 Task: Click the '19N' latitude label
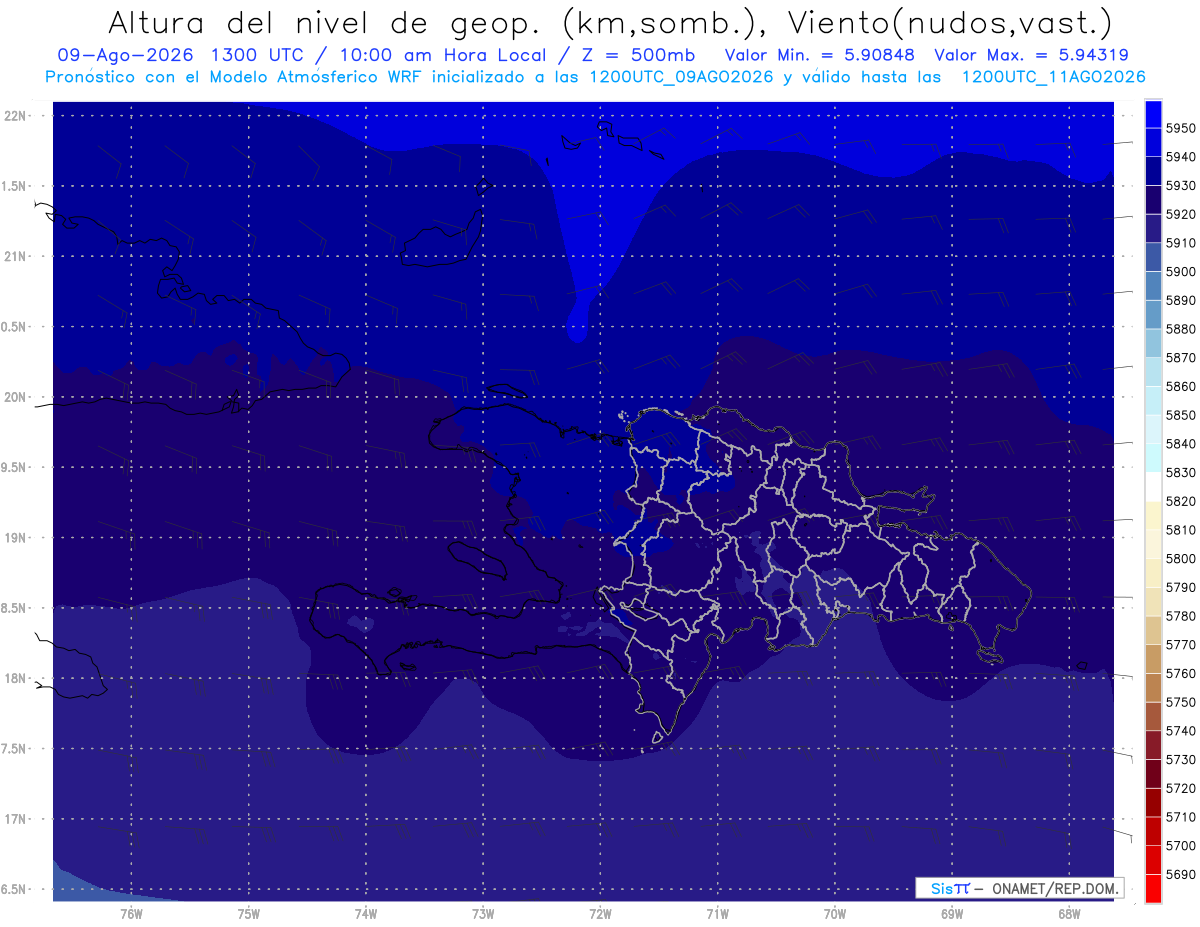click(x=14, y=537)
